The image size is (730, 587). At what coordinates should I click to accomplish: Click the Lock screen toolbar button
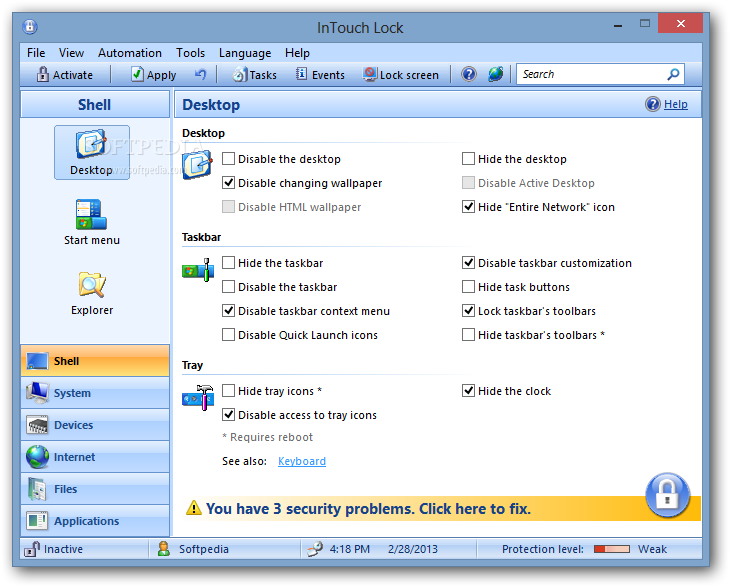pyautogui.click(x=401, y=74)
